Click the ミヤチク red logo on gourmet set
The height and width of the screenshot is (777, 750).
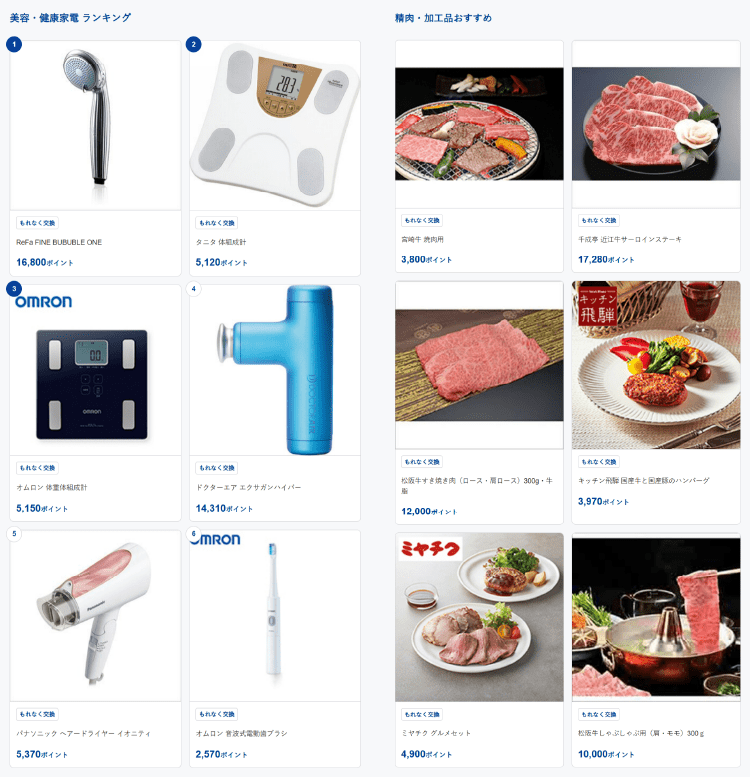coord(430,549)
